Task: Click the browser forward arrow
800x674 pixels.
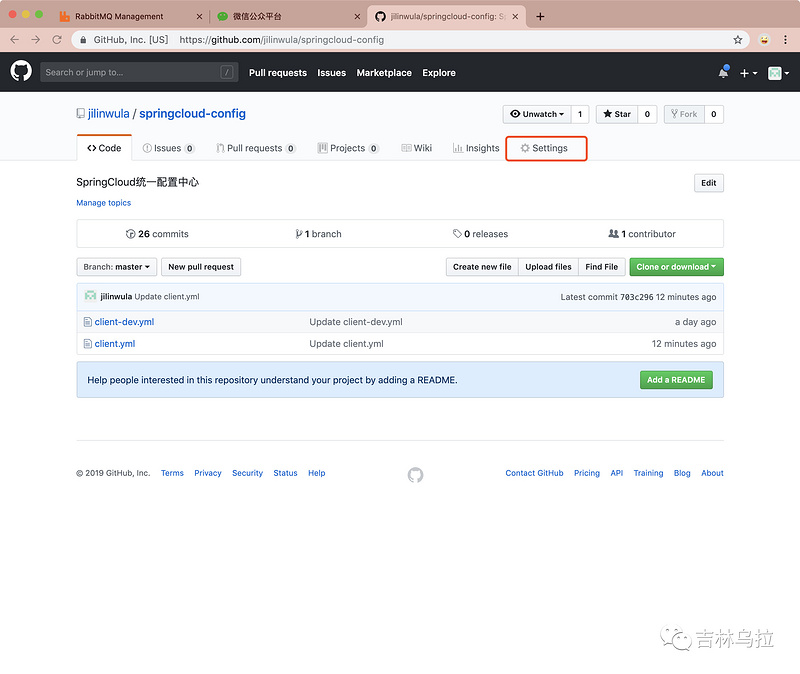Action: (35, 40)
